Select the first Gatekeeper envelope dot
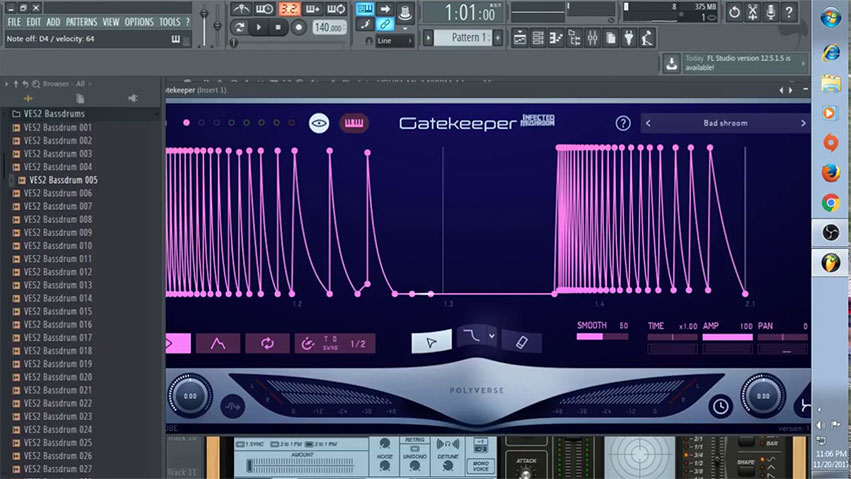The image size is (851, 479). pyautogui.click(x=186, y=123)
